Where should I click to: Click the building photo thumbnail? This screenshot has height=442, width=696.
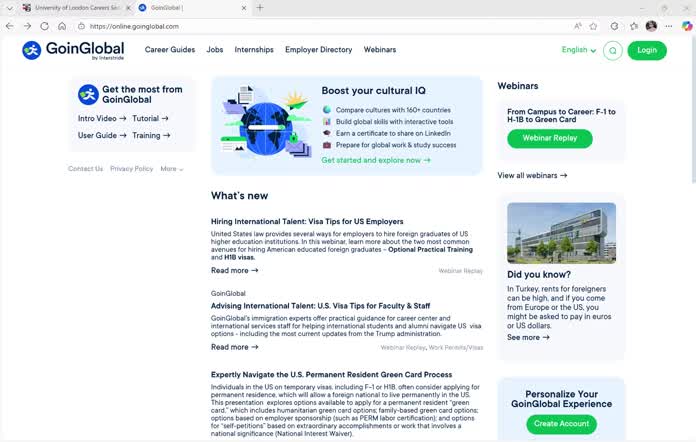562,233
